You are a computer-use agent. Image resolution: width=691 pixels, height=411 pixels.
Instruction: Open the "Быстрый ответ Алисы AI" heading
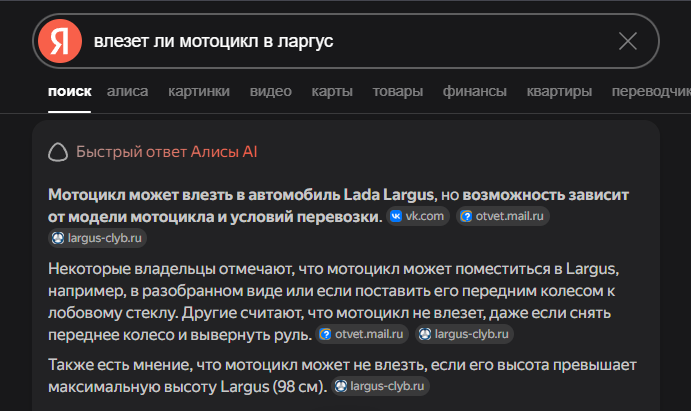pyautogui.click(x=167, y=152)
